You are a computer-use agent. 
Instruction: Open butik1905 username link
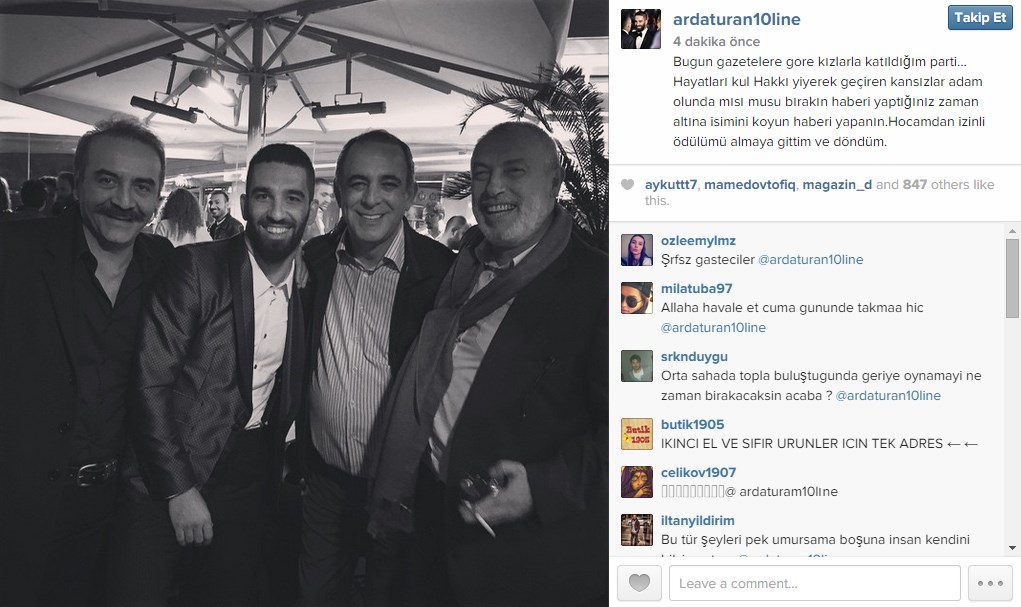(x=692, y=424)
